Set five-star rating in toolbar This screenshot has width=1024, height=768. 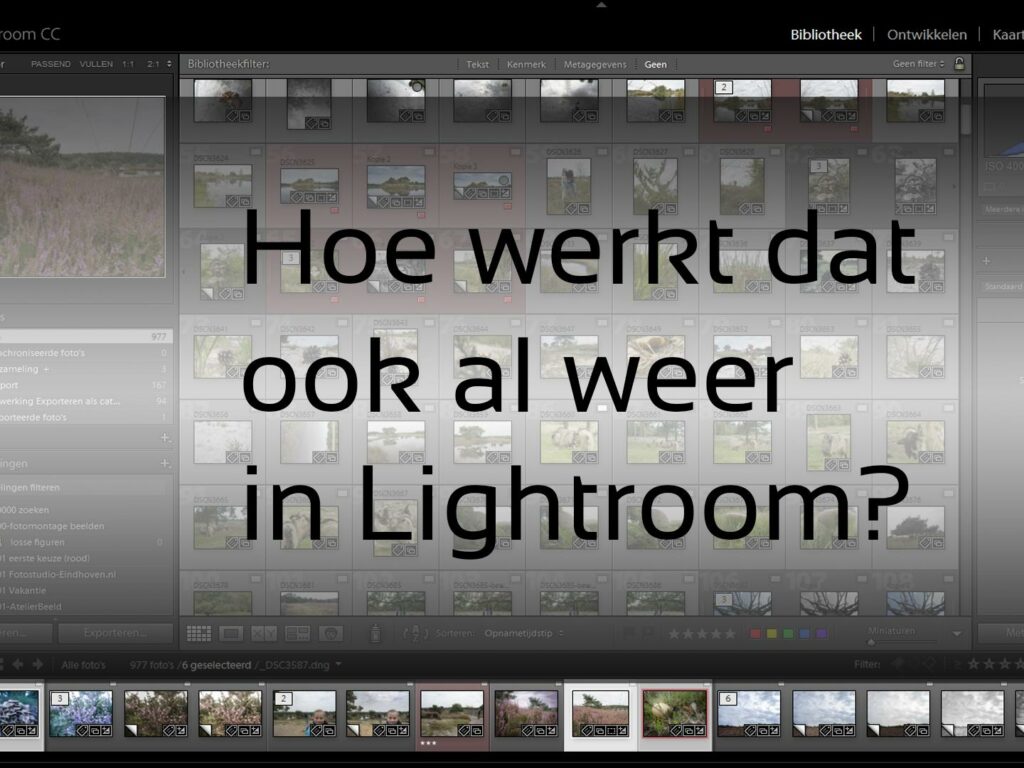click(730, 633)
